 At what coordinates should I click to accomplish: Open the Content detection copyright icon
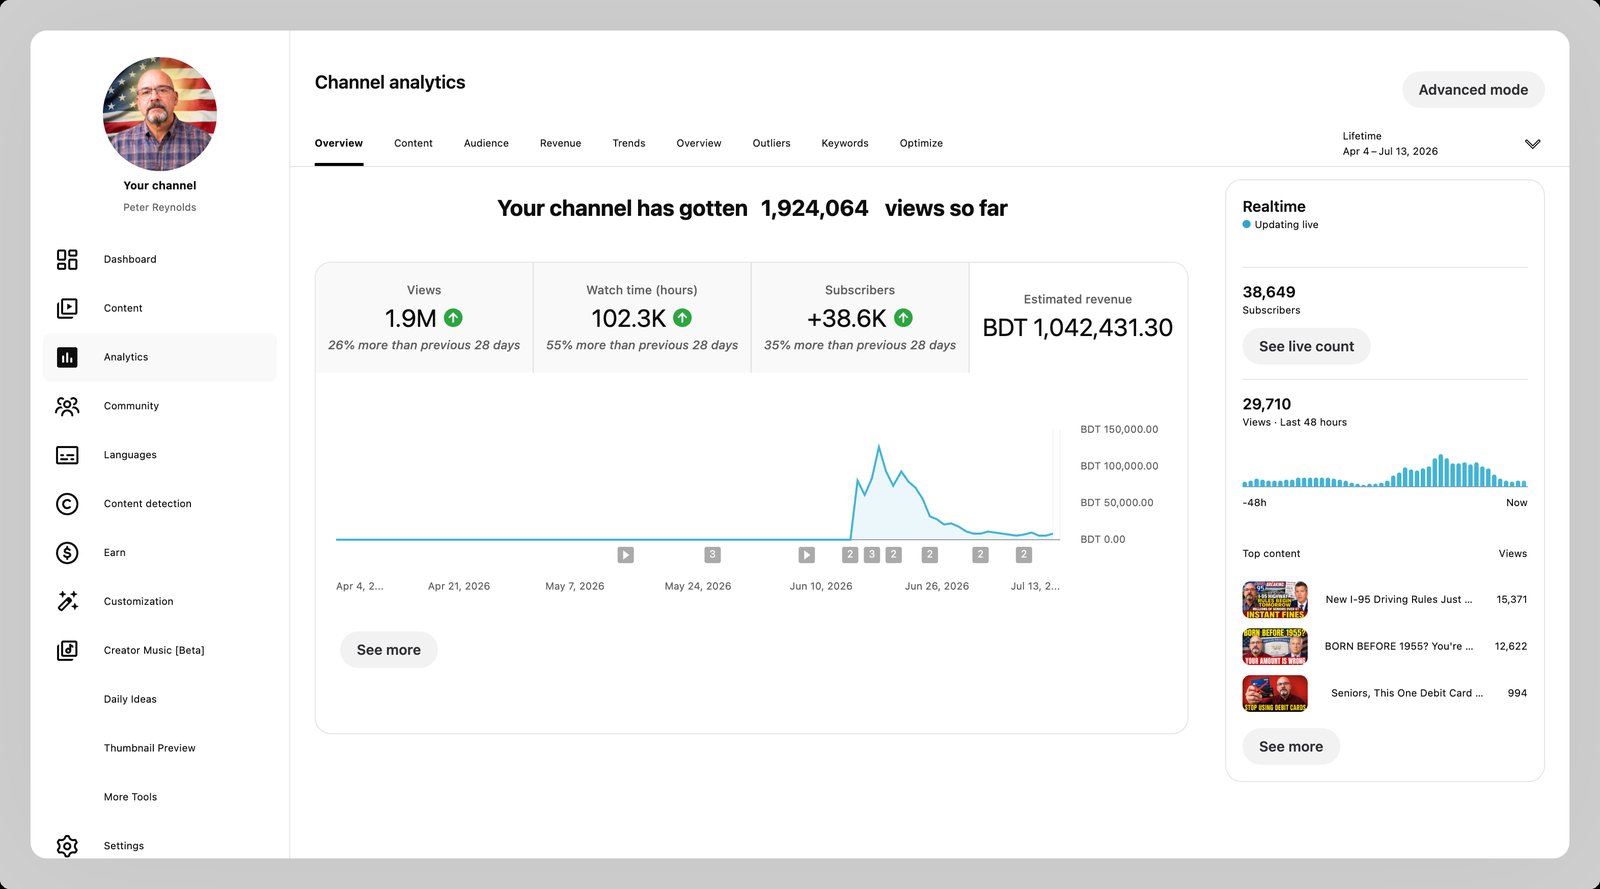coord(67,504)
